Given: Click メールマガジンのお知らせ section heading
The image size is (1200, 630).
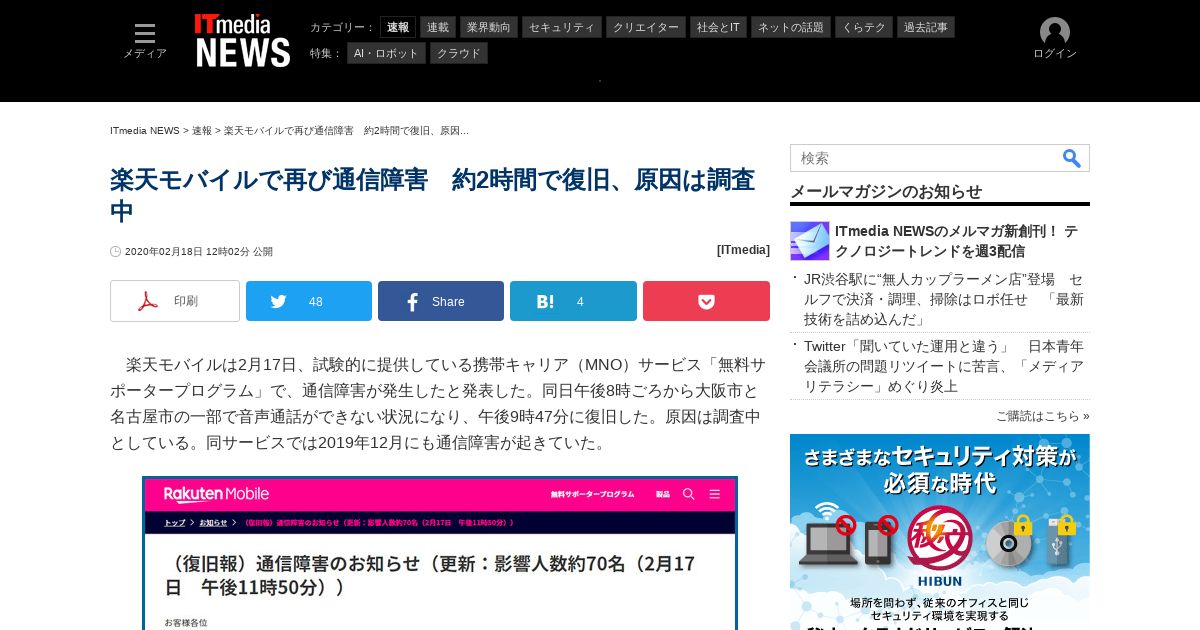Looking at the screenshot, I should click(886, 191).
